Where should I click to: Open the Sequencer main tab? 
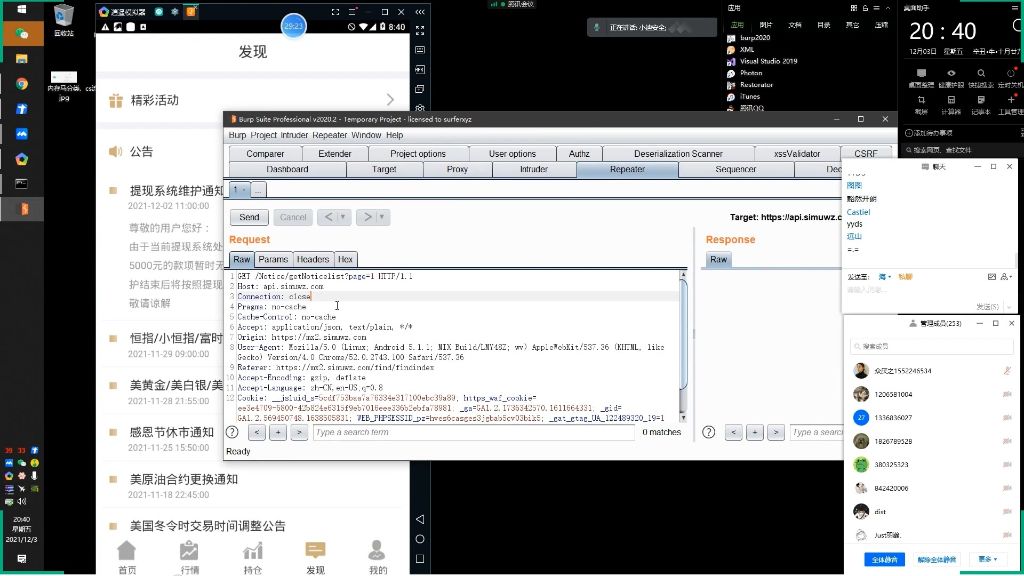pos(735,169)
